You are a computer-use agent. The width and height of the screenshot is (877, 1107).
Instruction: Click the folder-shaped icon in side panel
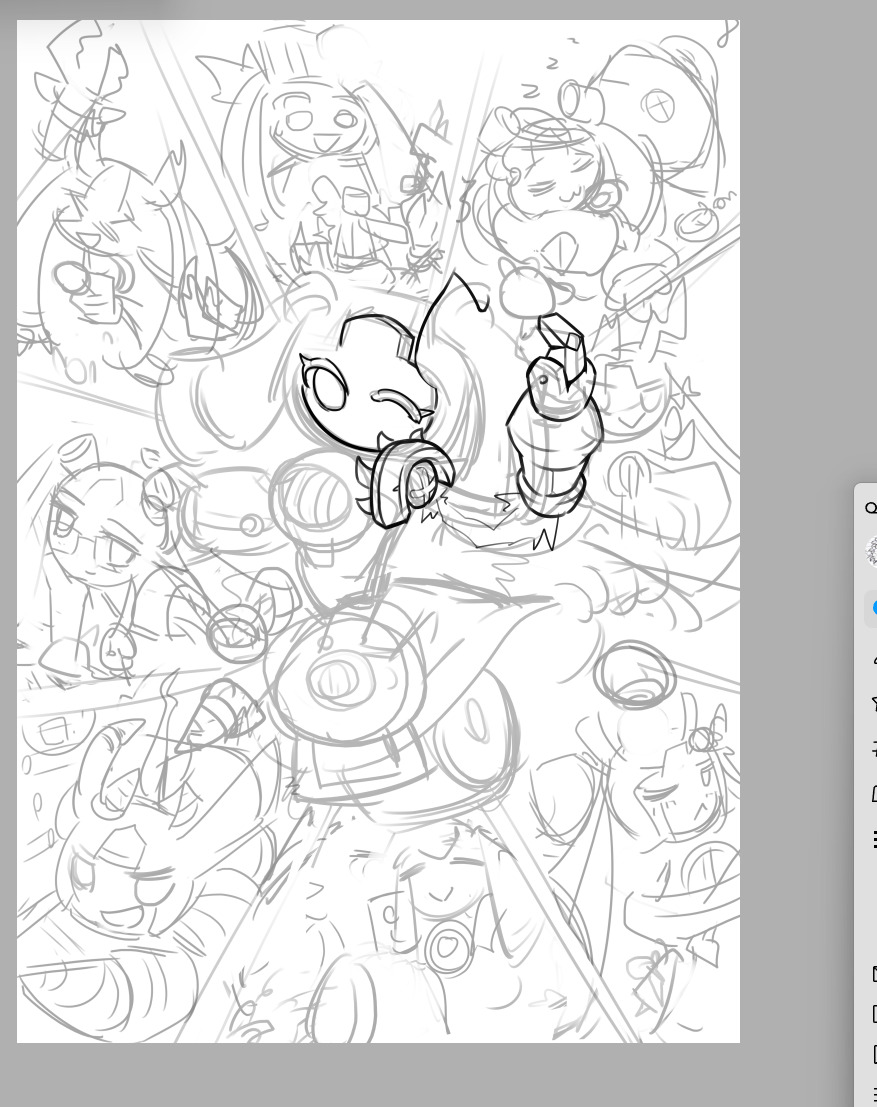(873, 794)
